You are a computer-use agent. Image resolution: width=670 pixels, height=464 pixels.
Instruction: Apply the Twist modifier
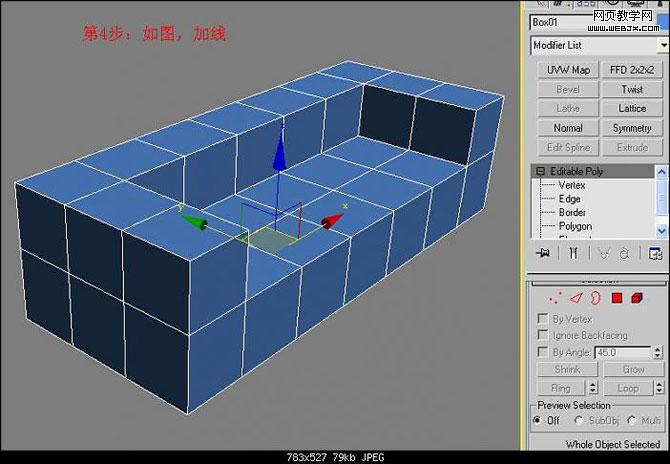(x=632, y=89)
